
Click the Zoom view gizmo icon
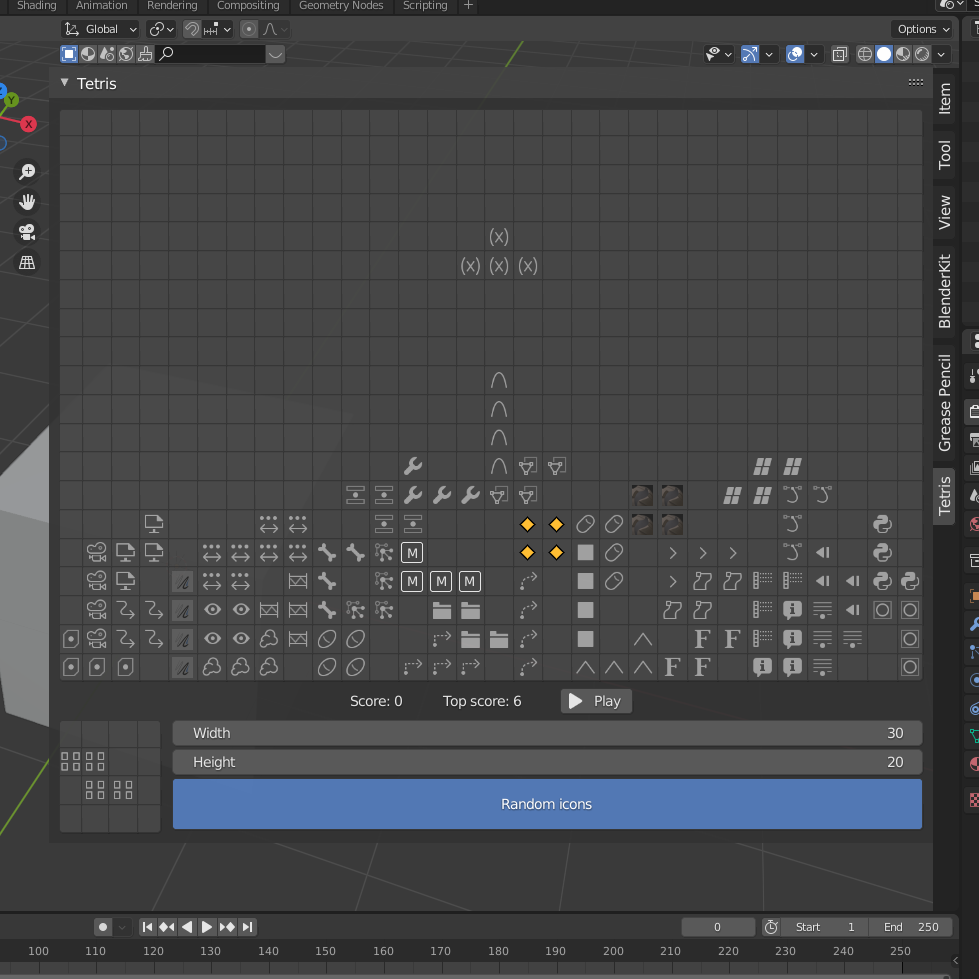27,172
